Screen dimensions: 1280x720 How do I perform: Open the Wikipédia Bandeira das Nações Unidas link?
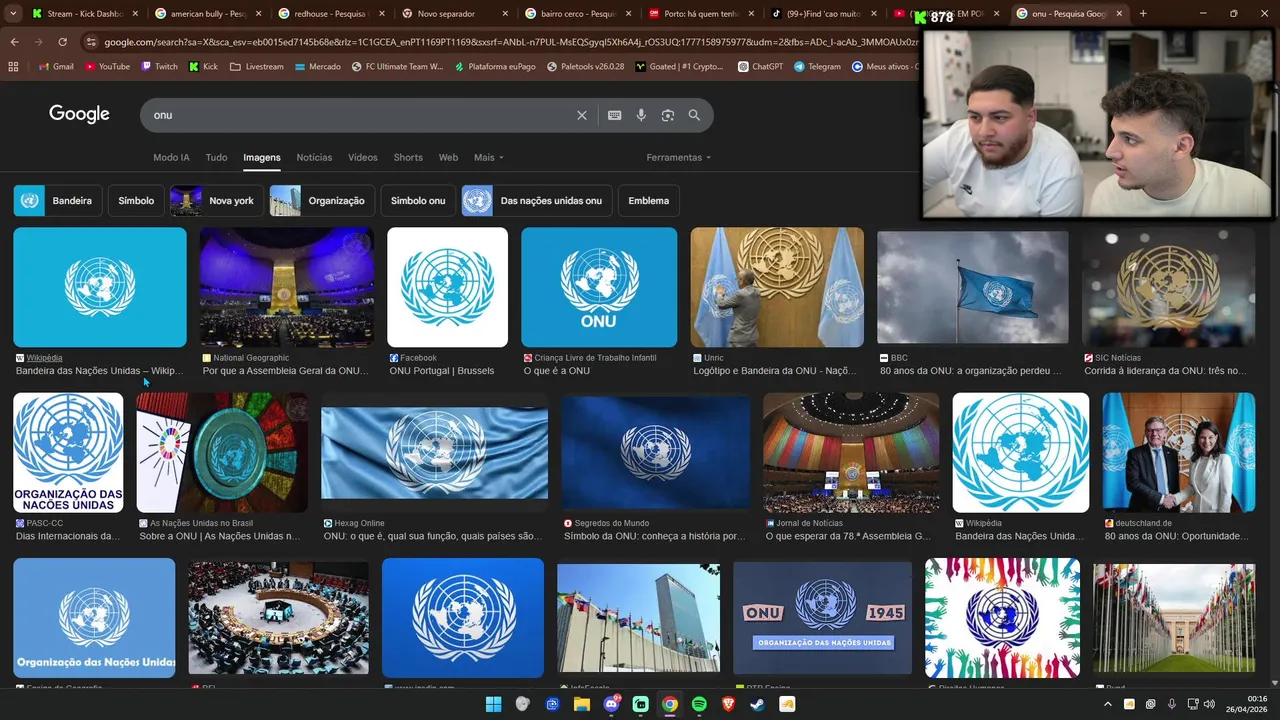pyautogui.click(x=99, y=371)
